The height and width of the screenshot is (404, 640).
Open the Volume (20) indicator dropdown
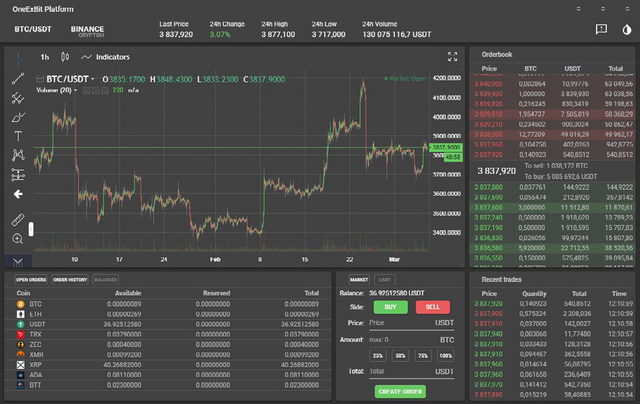(x=76, y=90)
